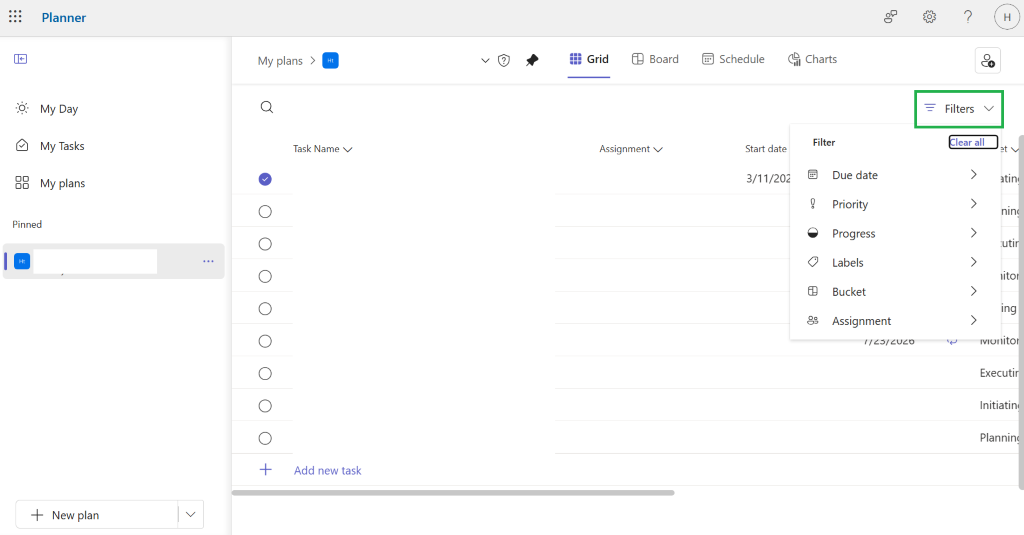Screen dimensions: 1024x535
Task: Click the shield info icon in header
Action: [x=504, y=61]
